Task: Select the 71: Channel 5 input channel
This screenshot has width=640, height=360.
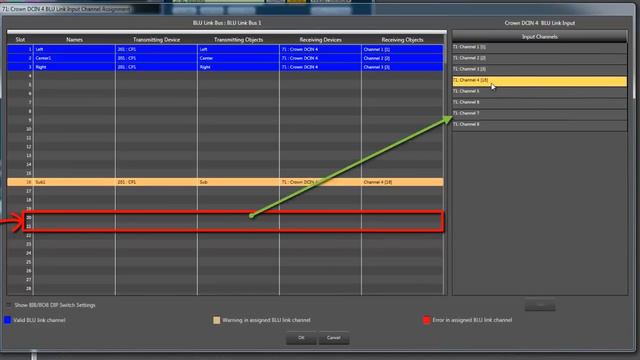Action: [x=540, y=91]
